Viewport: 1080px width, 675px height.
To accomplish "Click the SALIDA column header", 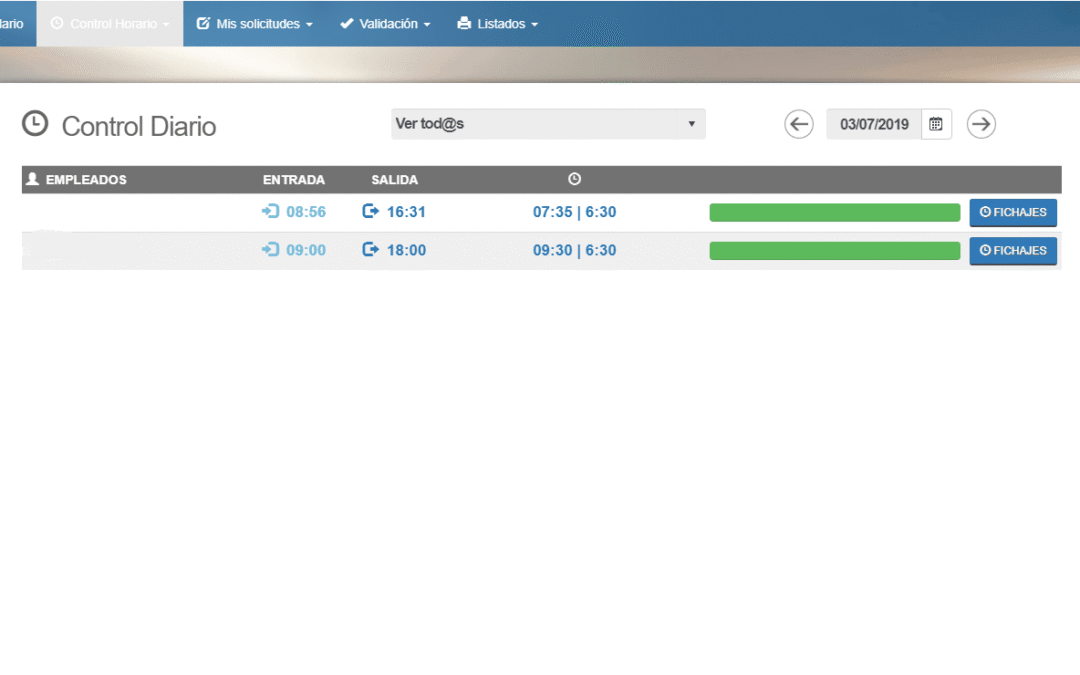I will click(x=395, y=180).
